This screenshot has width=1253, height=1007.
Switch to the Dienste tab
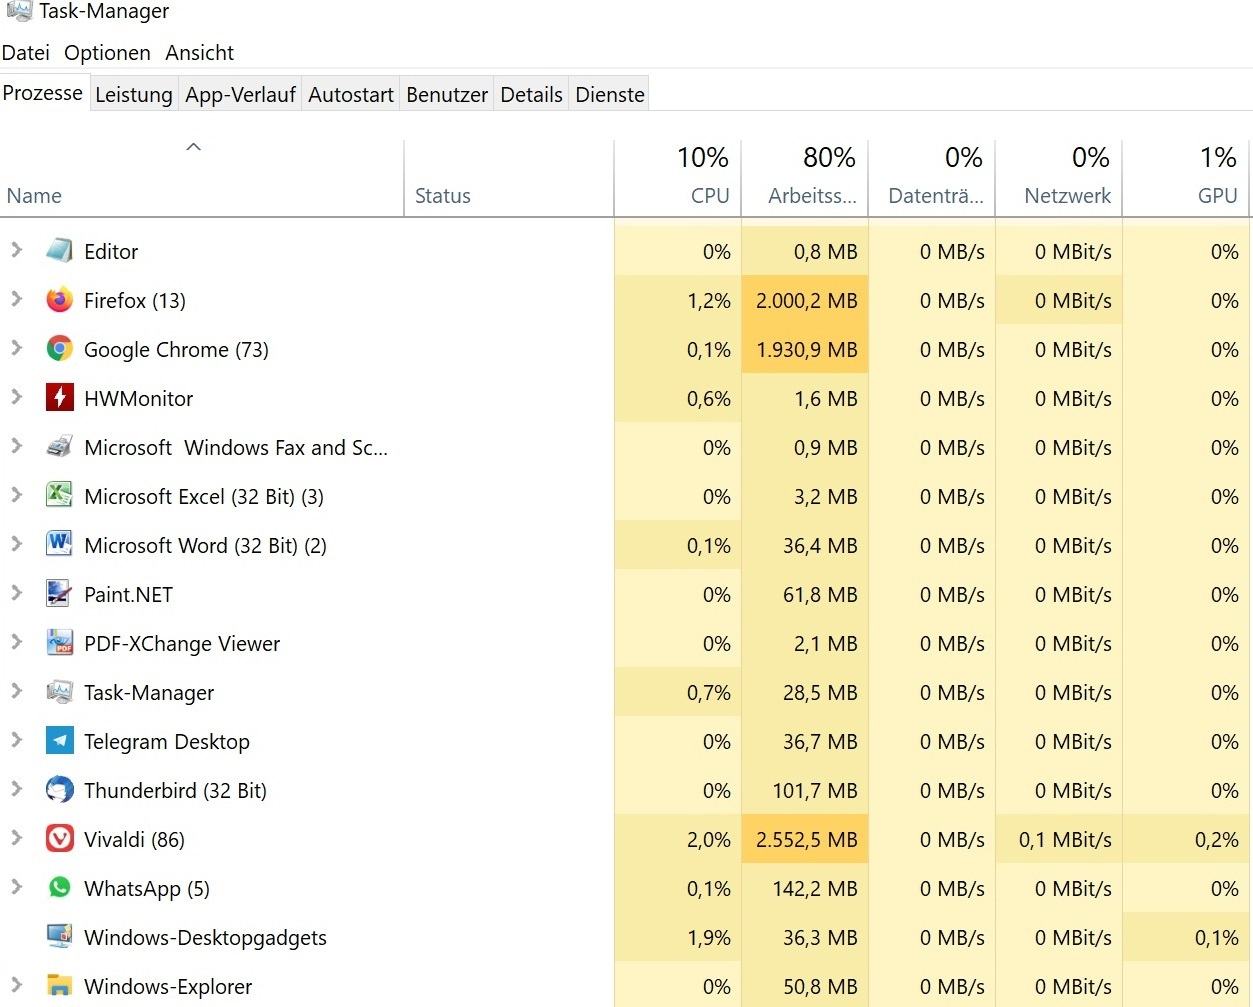(610, 95)
